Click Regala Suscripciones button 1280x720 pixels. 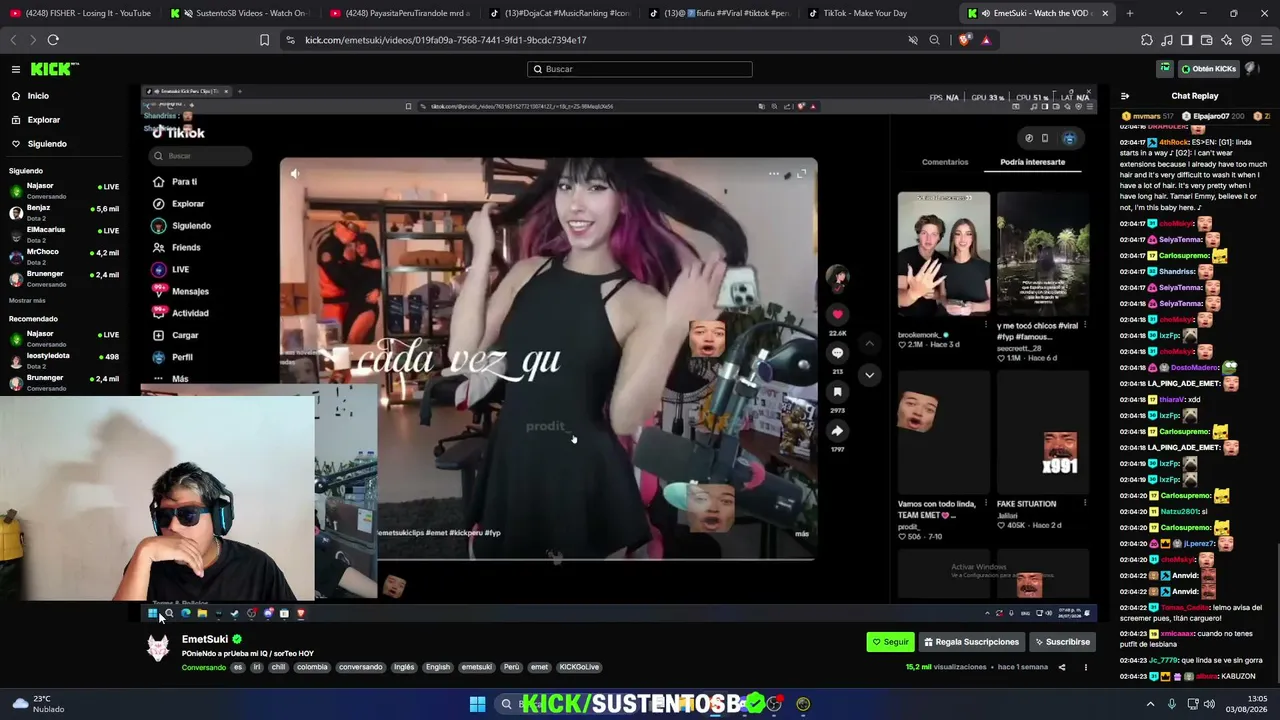click(971, 642)
